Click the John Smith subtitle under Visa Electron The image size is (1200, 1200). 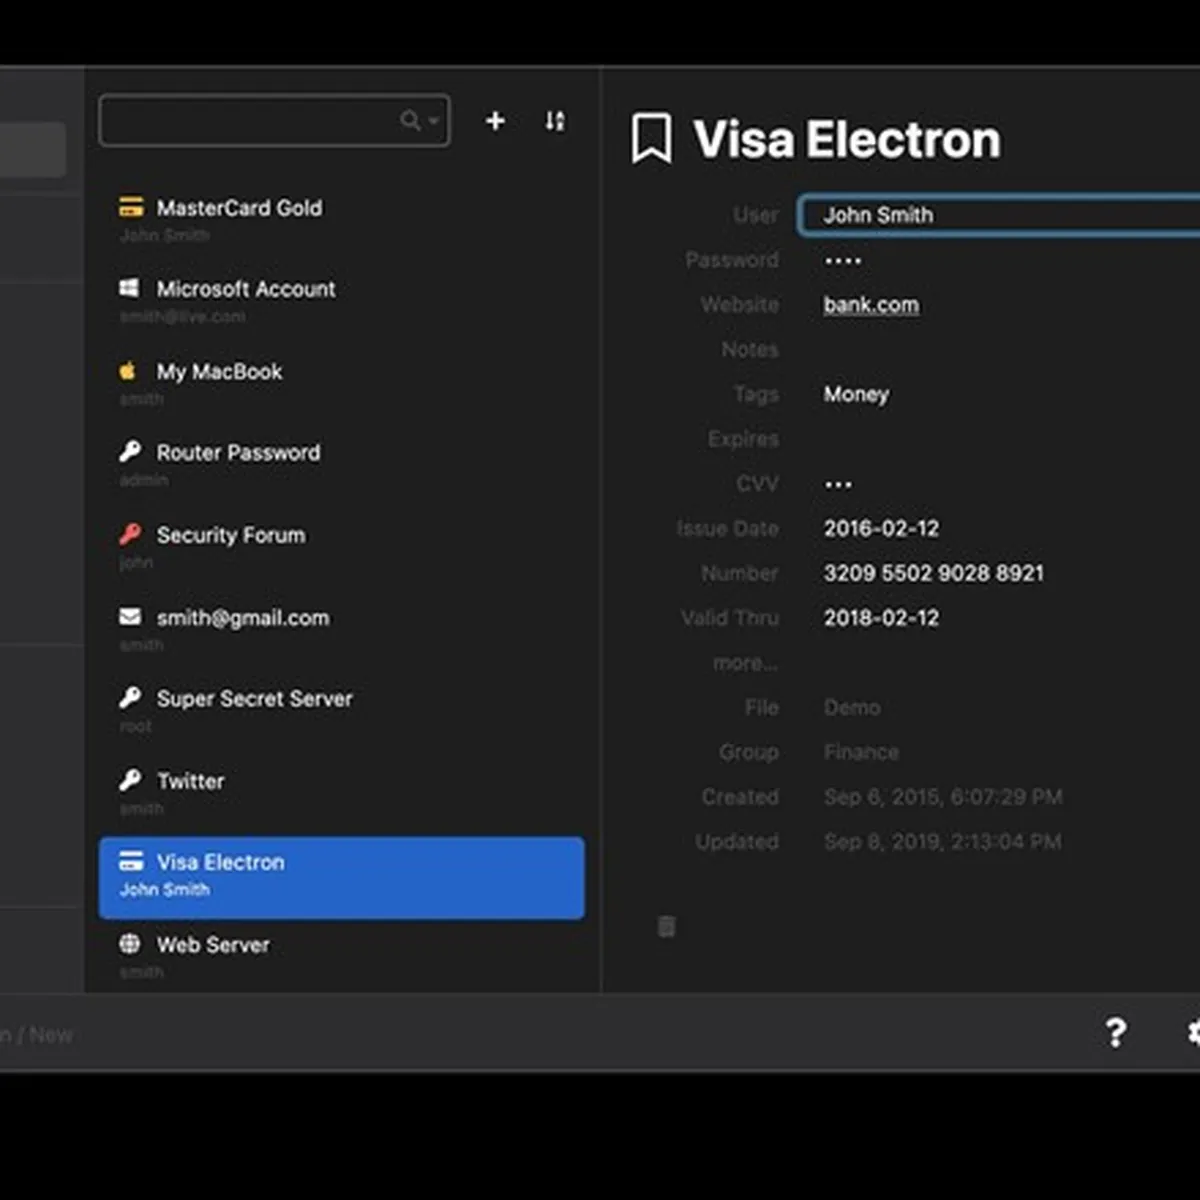click(x=165, y=889)
